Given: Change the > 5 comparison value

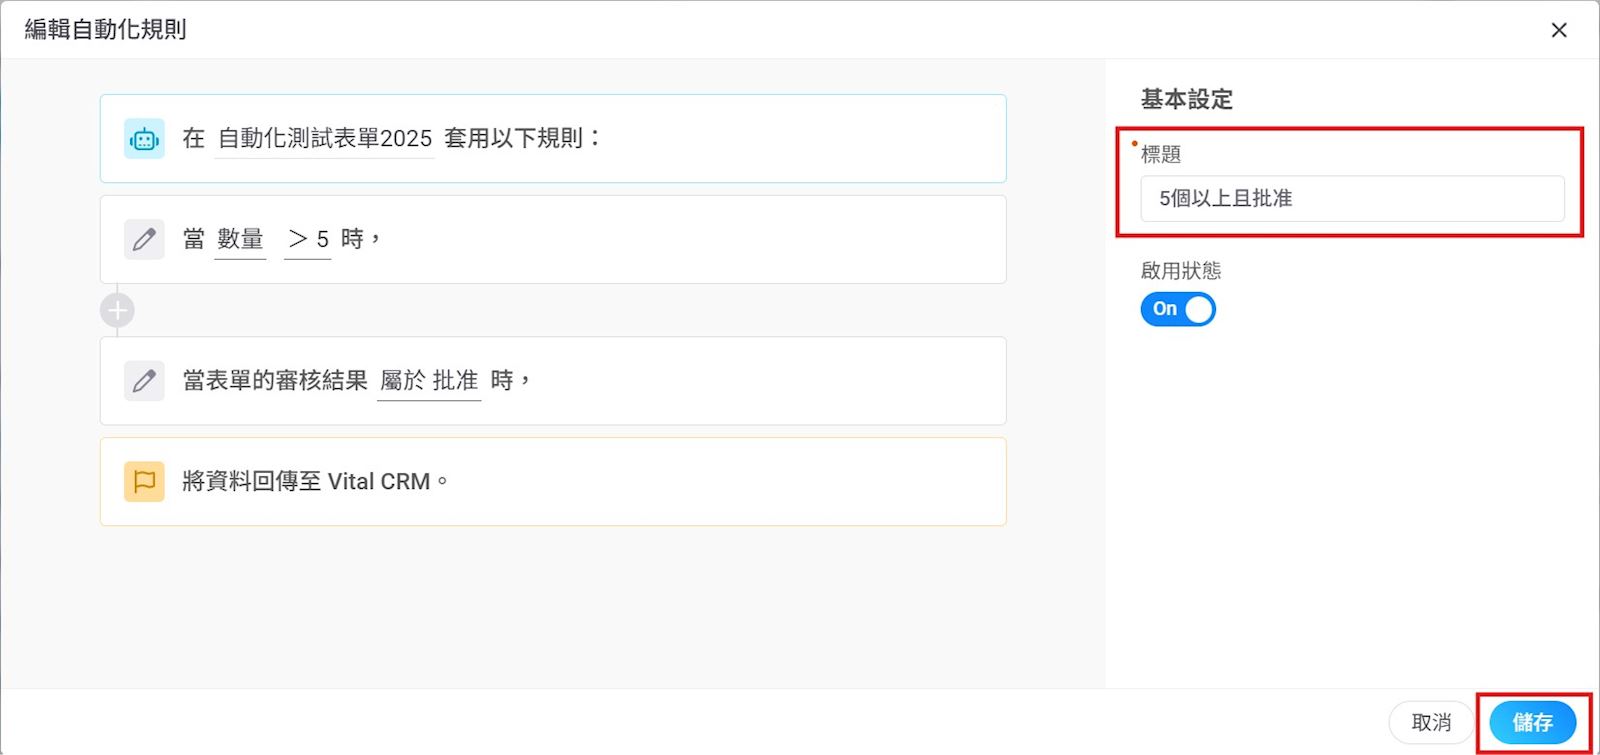Looking at the screenshot, I should (308, 240).
